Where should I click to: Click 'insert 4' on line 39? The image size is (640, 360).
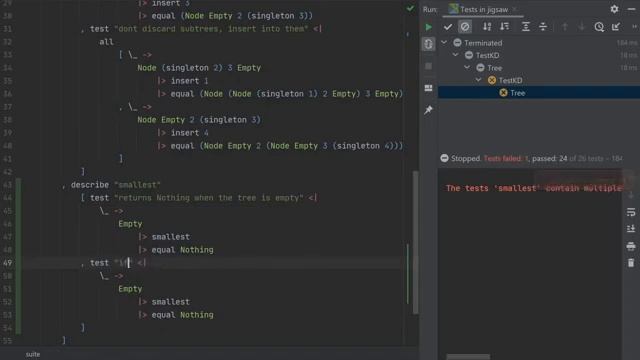(190, 133)
